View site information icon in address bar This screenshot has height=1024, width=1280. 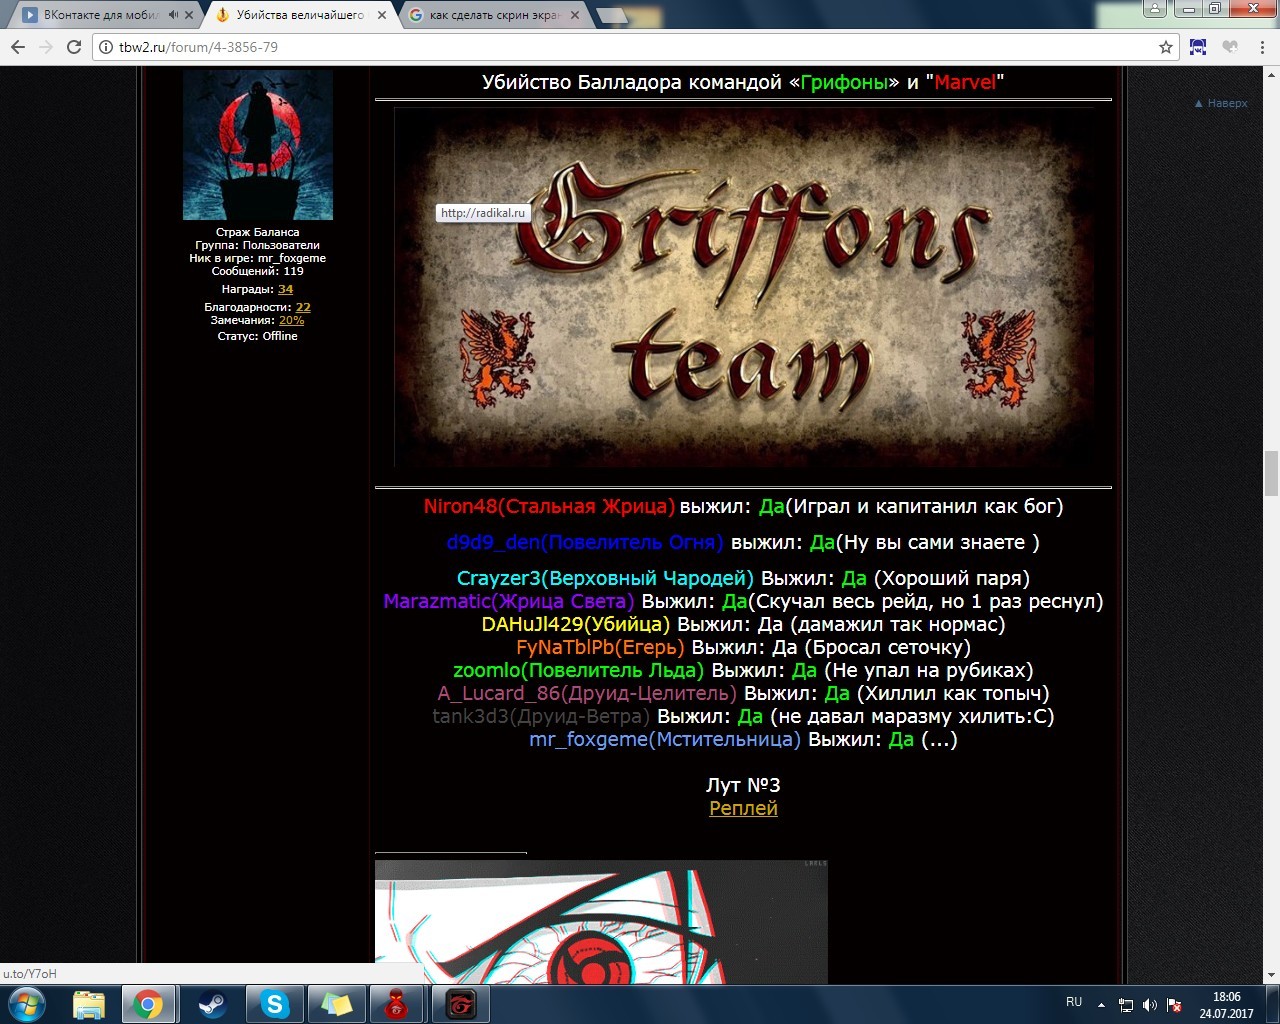(107, 47)
